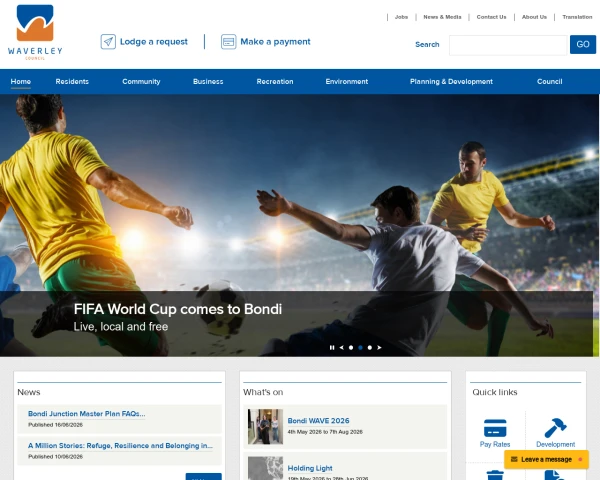Open the Community menu

tap(141, 82)
